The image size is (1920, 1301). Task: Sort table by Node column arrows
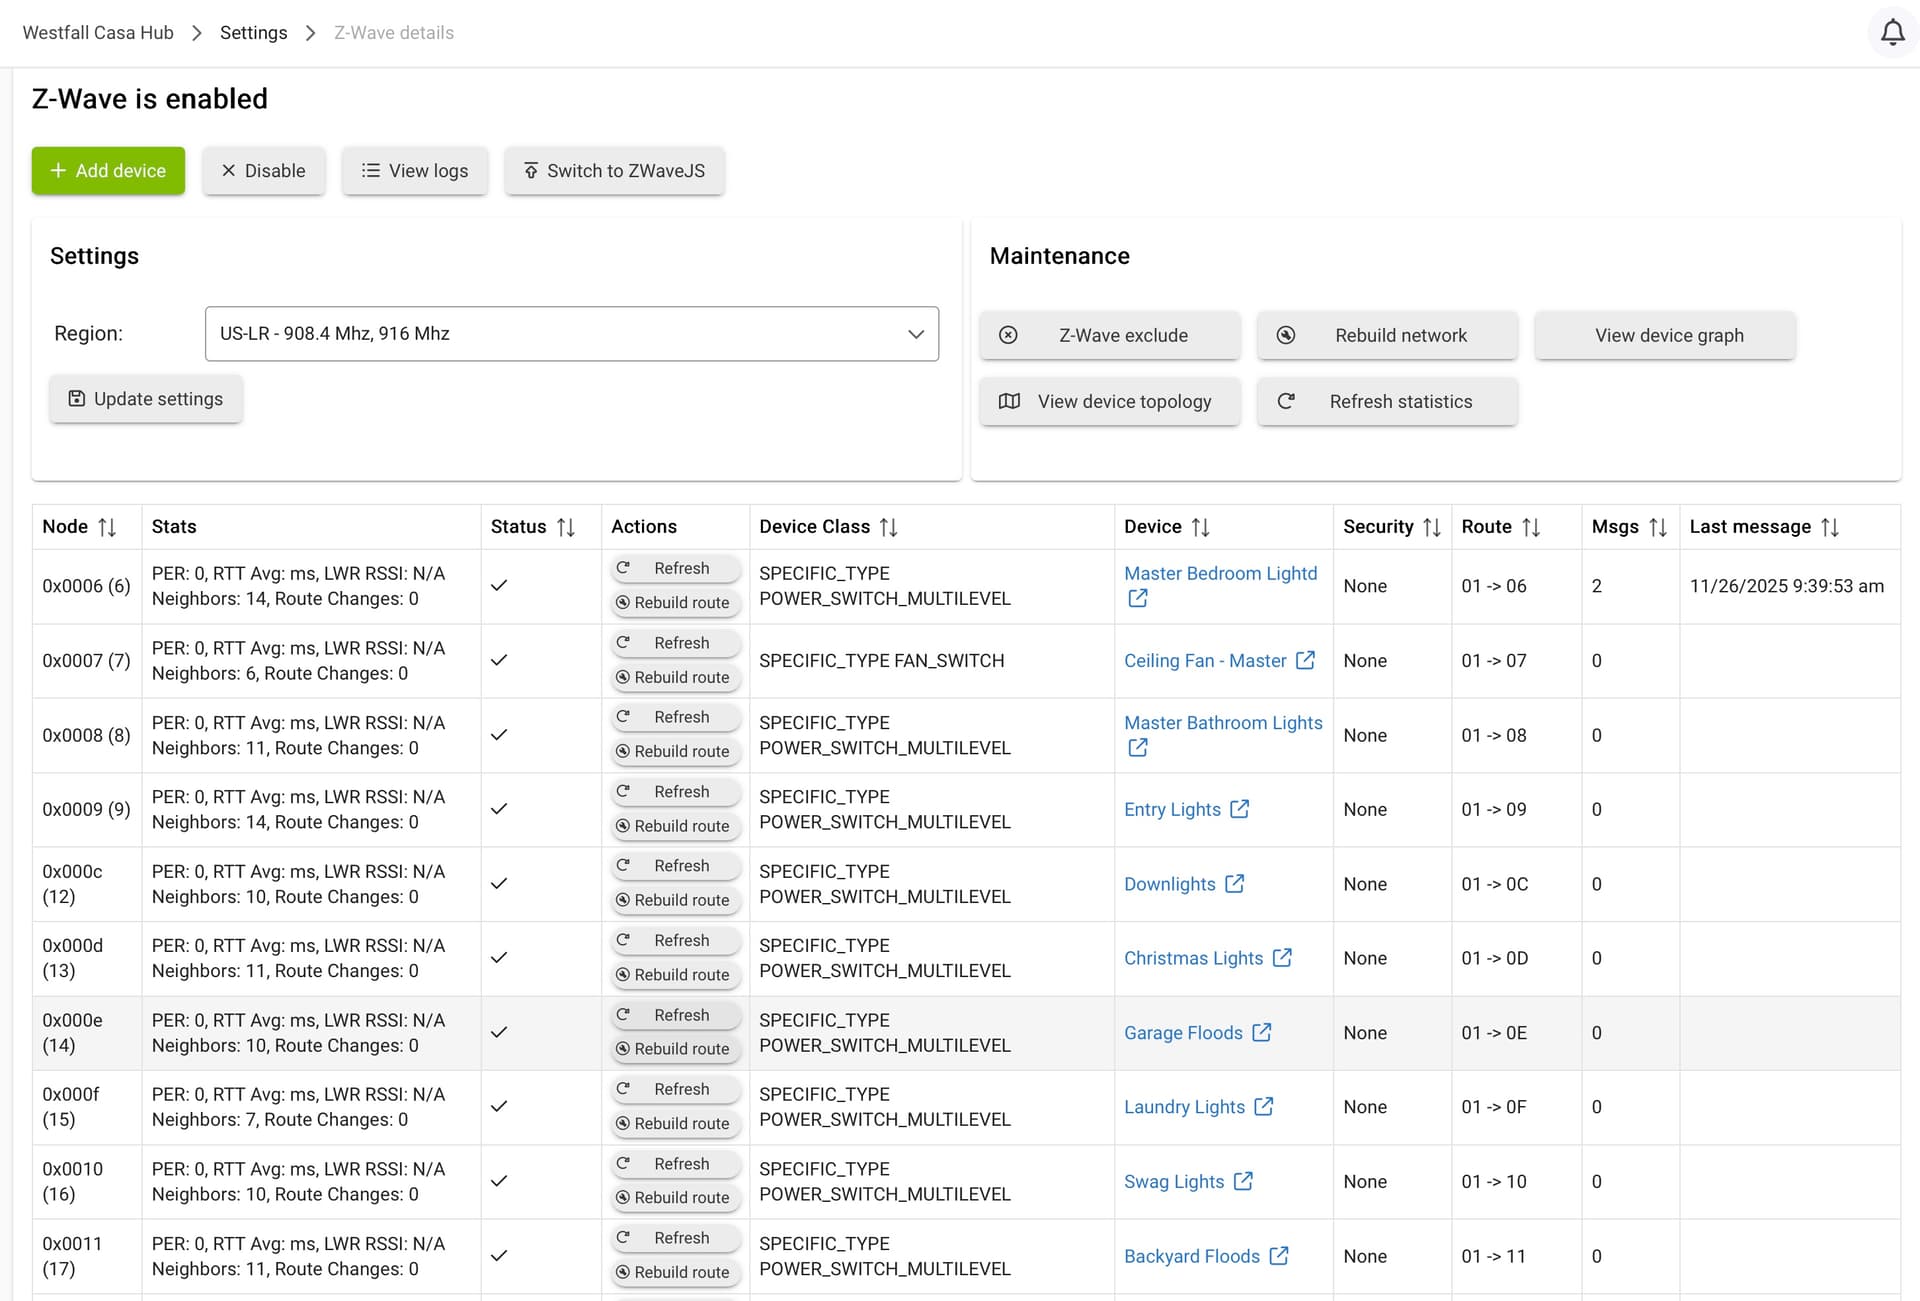107,527
